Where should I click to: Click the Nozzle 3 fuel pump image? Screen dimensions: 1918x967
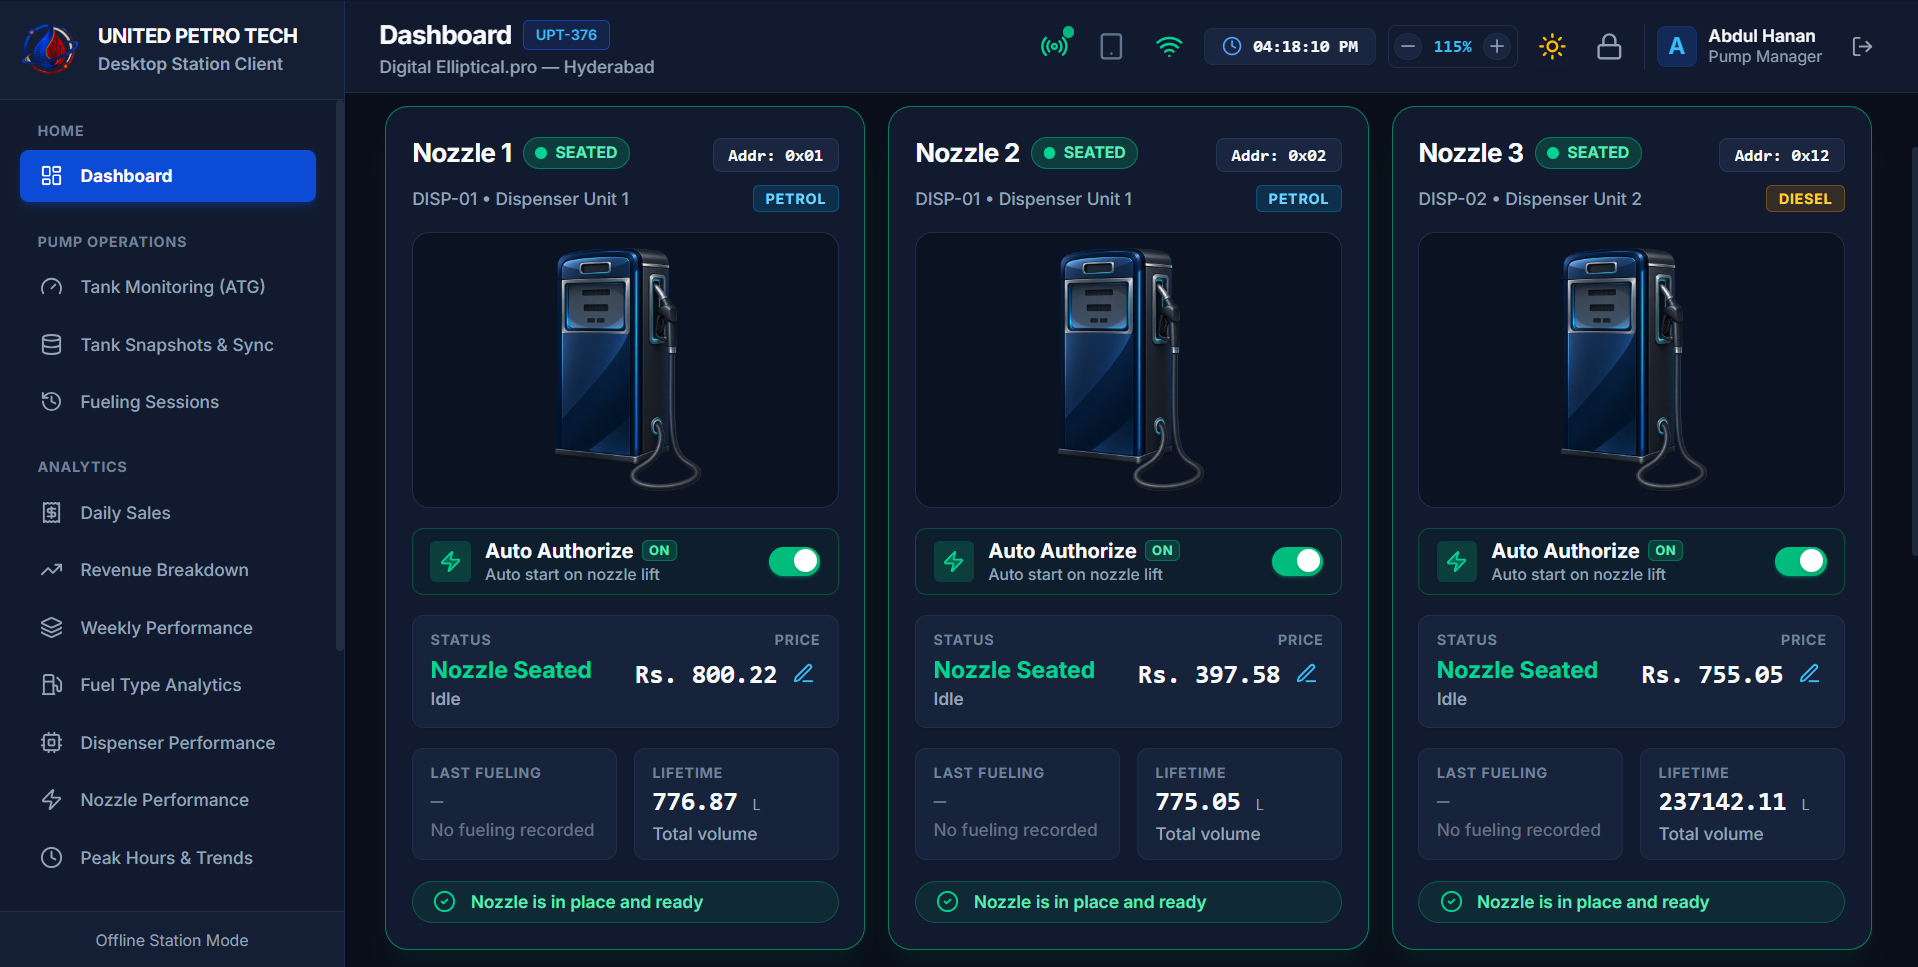point(1631,369)
